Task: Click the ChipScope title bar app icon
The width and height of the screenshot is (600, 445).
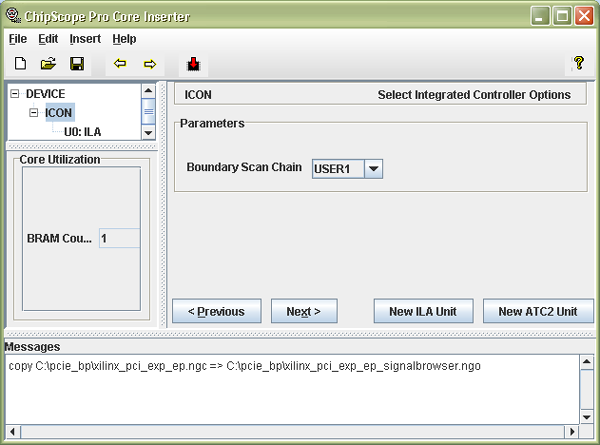Action: tap(13, 16)
